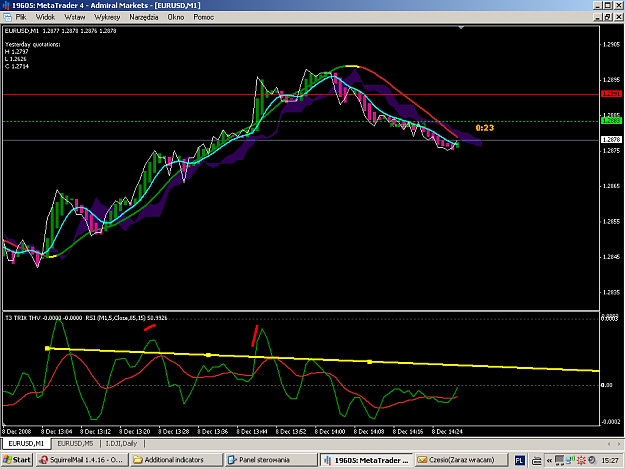
Task: Click the gray monitor tray icon
Action: click(559, 460)
